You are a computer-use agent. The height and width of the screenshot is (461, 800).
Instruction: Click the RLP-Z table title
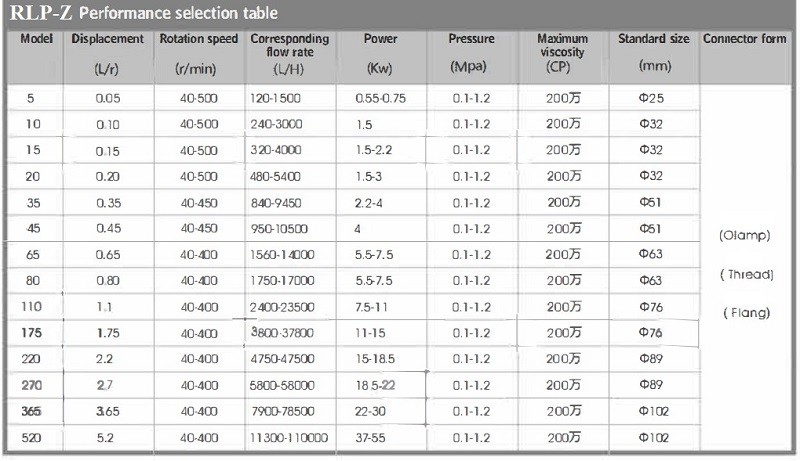[x=142, y=14]
